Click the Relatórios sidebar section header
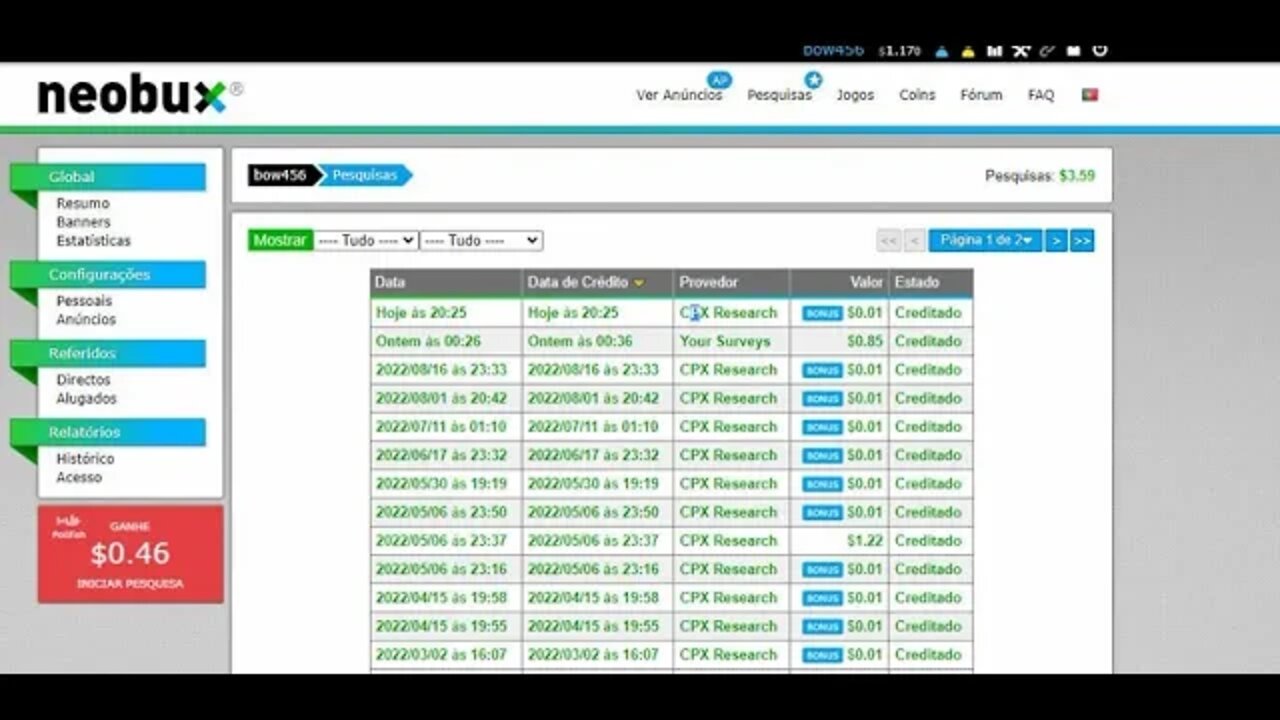The width and height of the screenshot is (1280, 720). tap(108, 433)
